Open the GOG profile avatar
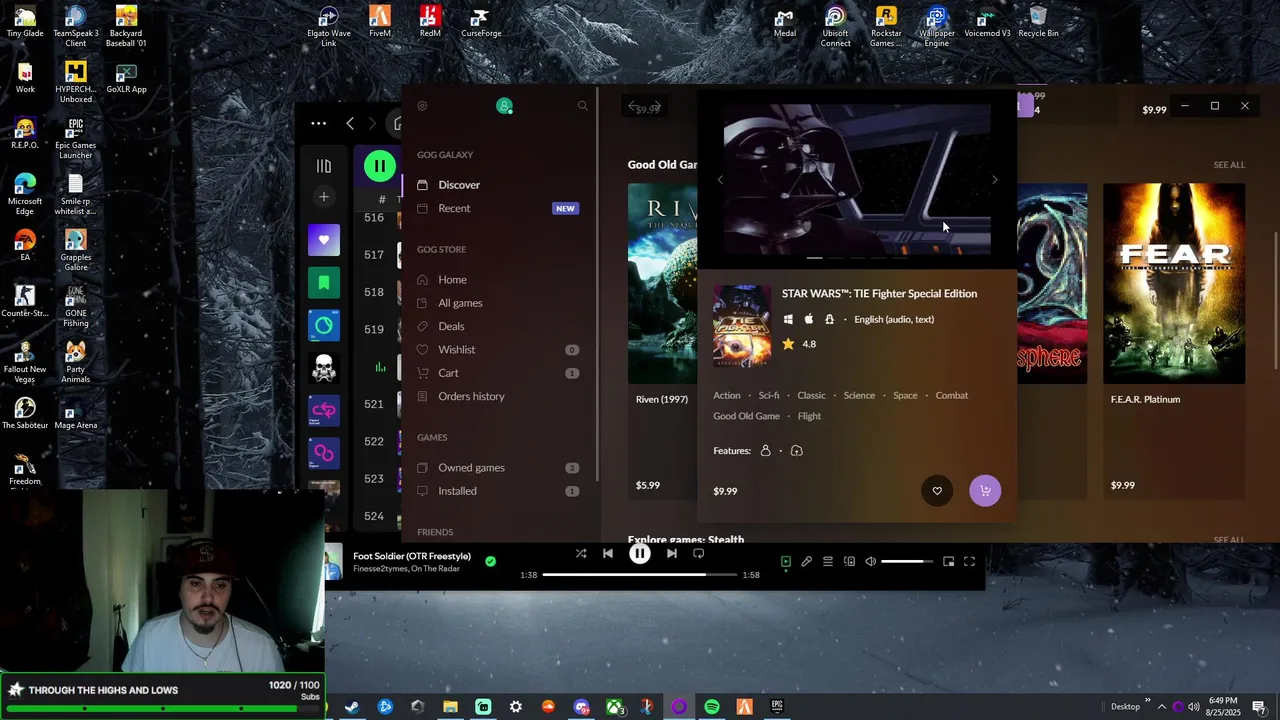 (x=504, y=106)
